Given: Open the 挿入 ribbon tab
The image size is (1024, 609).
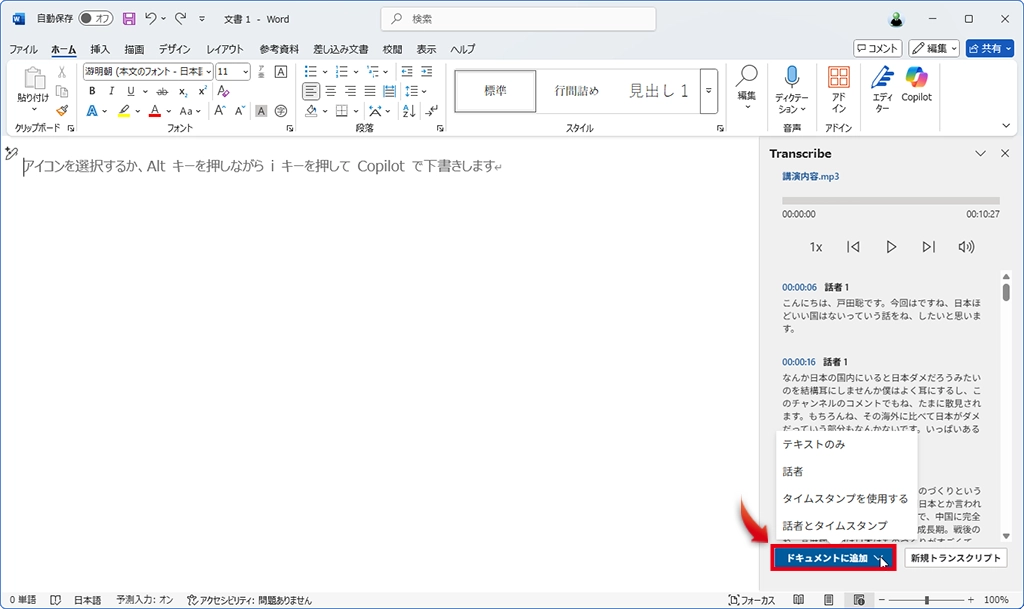Looking at the screenshot, I should 100,49.
